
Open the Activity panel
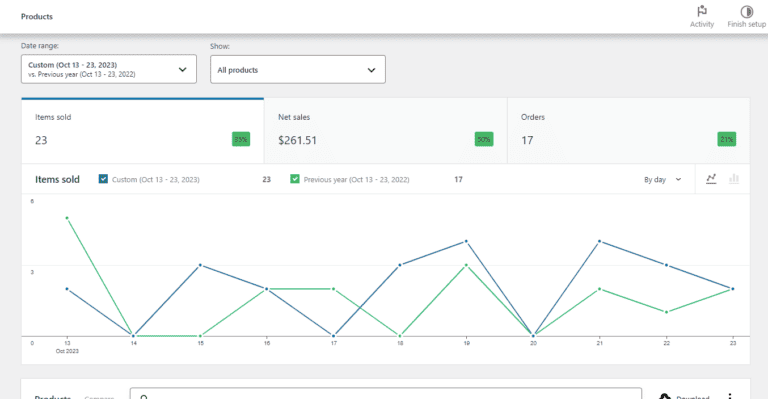tap(702, 17)
